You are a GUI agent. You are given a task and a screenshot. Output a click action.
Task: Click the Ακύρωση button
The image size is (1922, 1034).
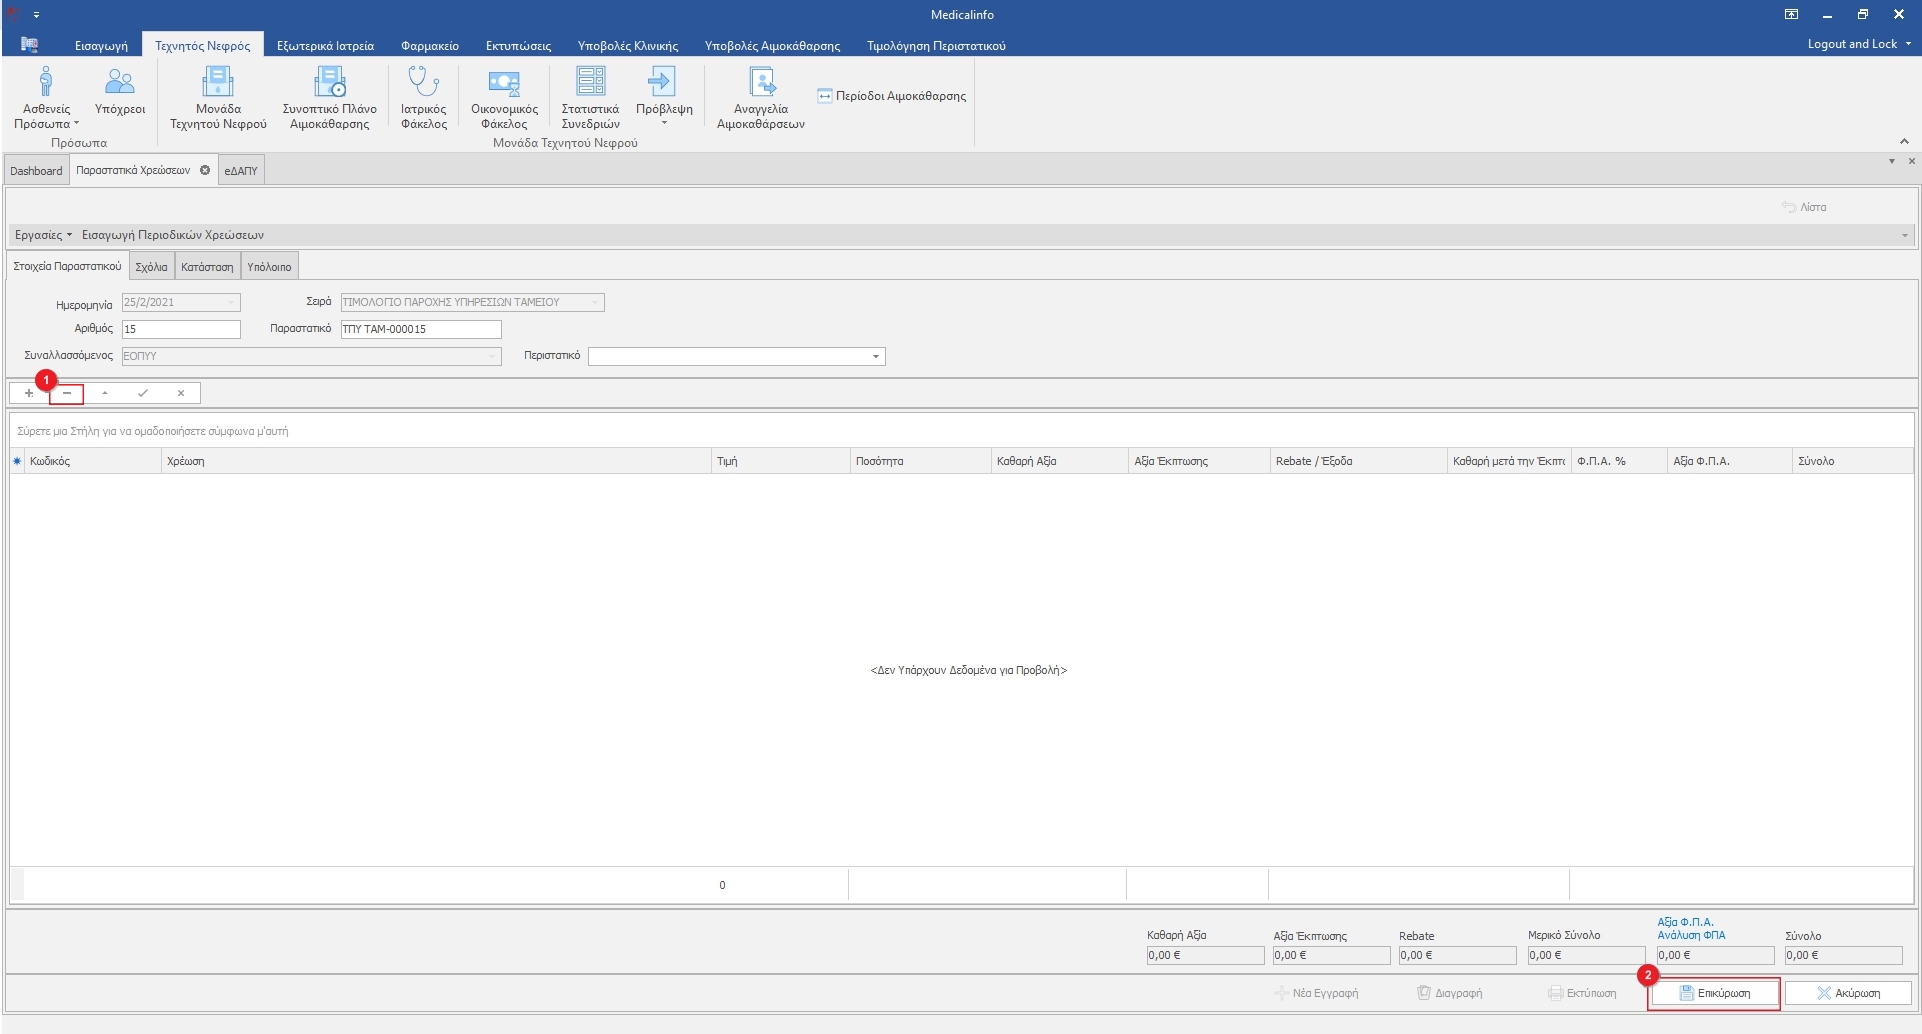tap(1848, 993)
